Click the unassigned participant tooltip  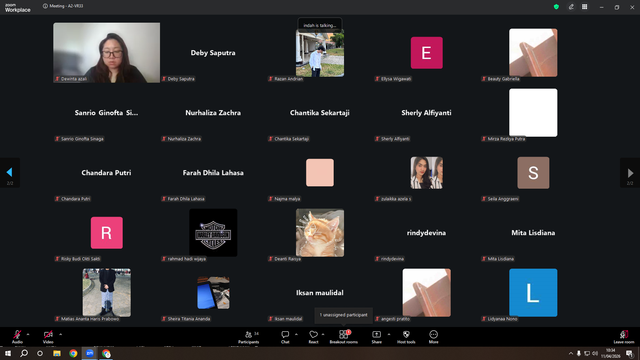343,315
